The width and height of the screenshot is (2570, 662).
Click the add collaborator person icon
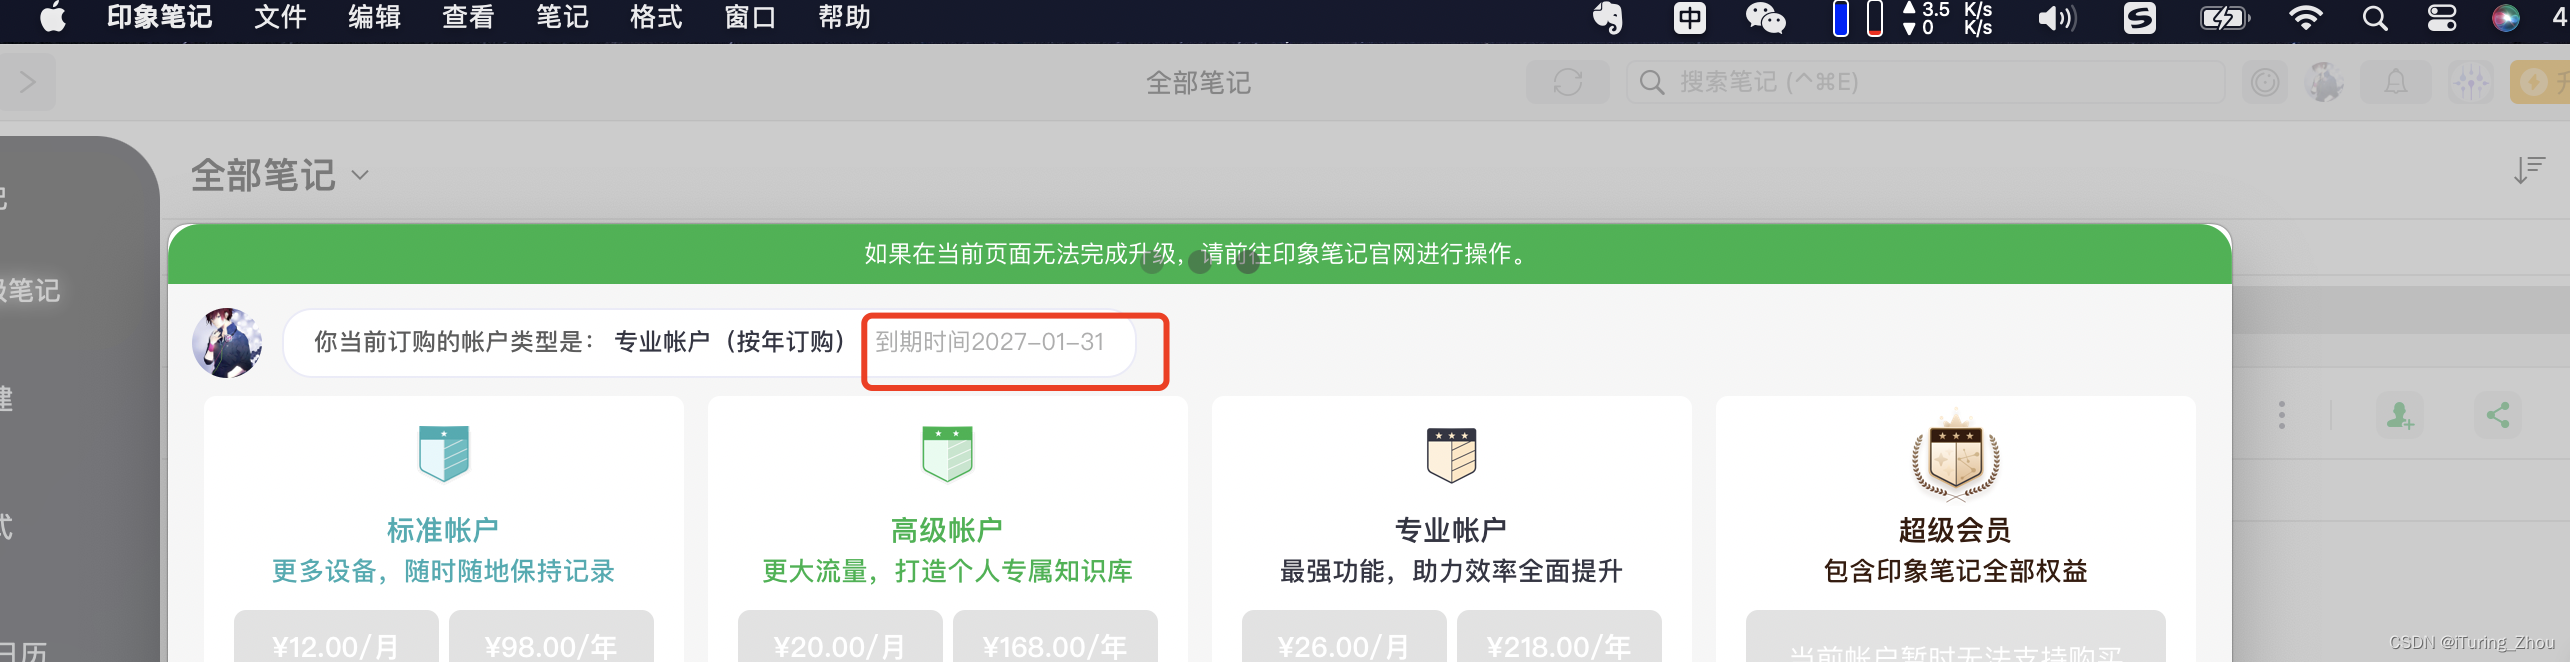coord(2400,415)
